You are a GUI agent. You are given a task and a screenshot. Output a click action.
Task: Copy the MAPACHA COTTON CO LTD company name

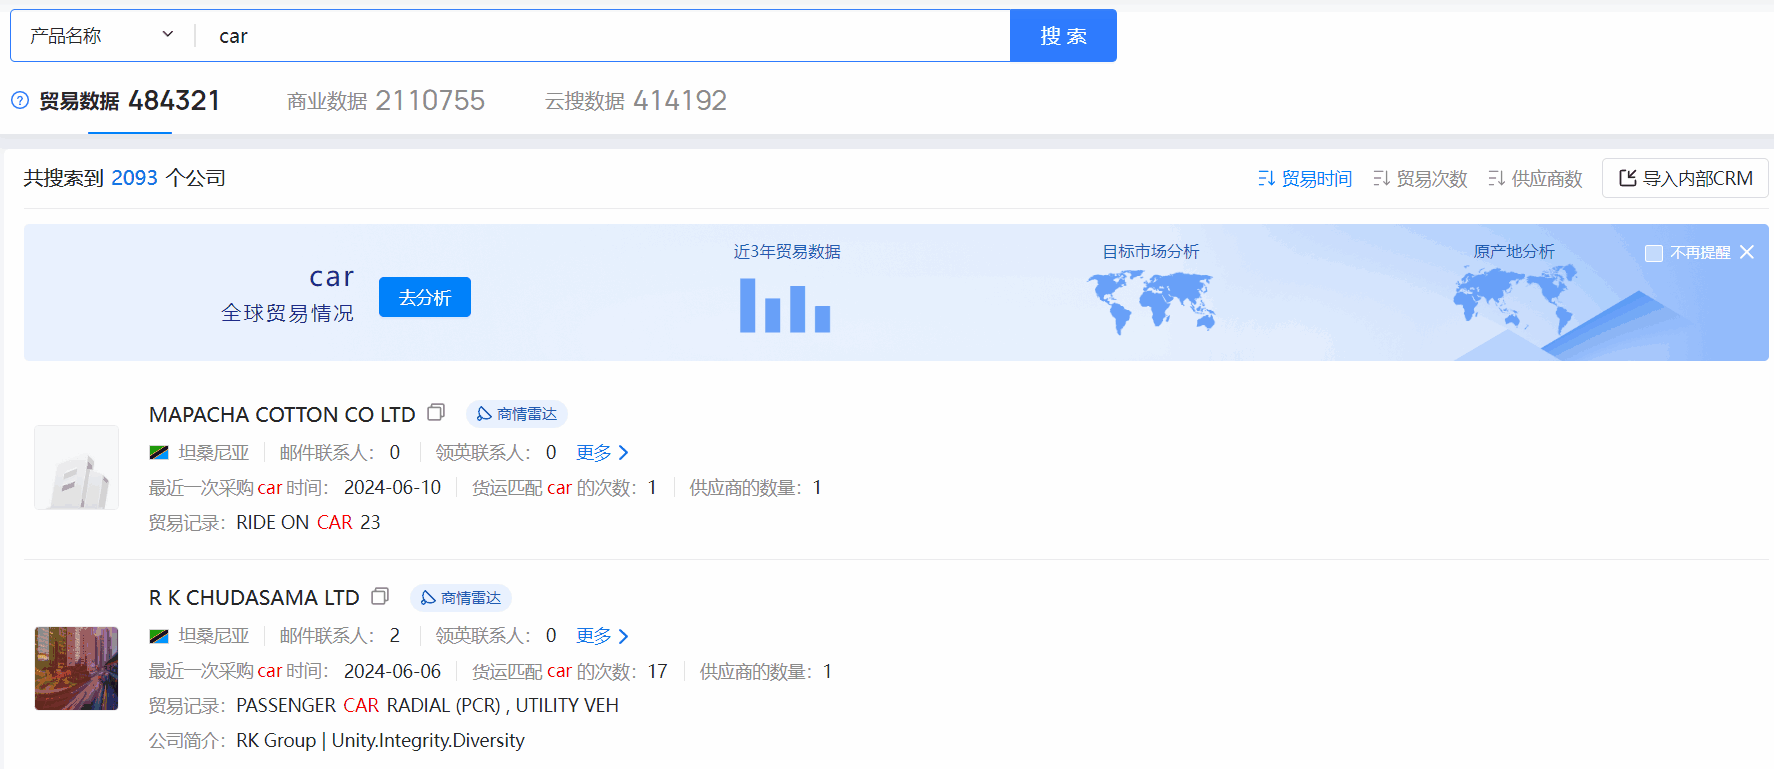coord(436,413)
